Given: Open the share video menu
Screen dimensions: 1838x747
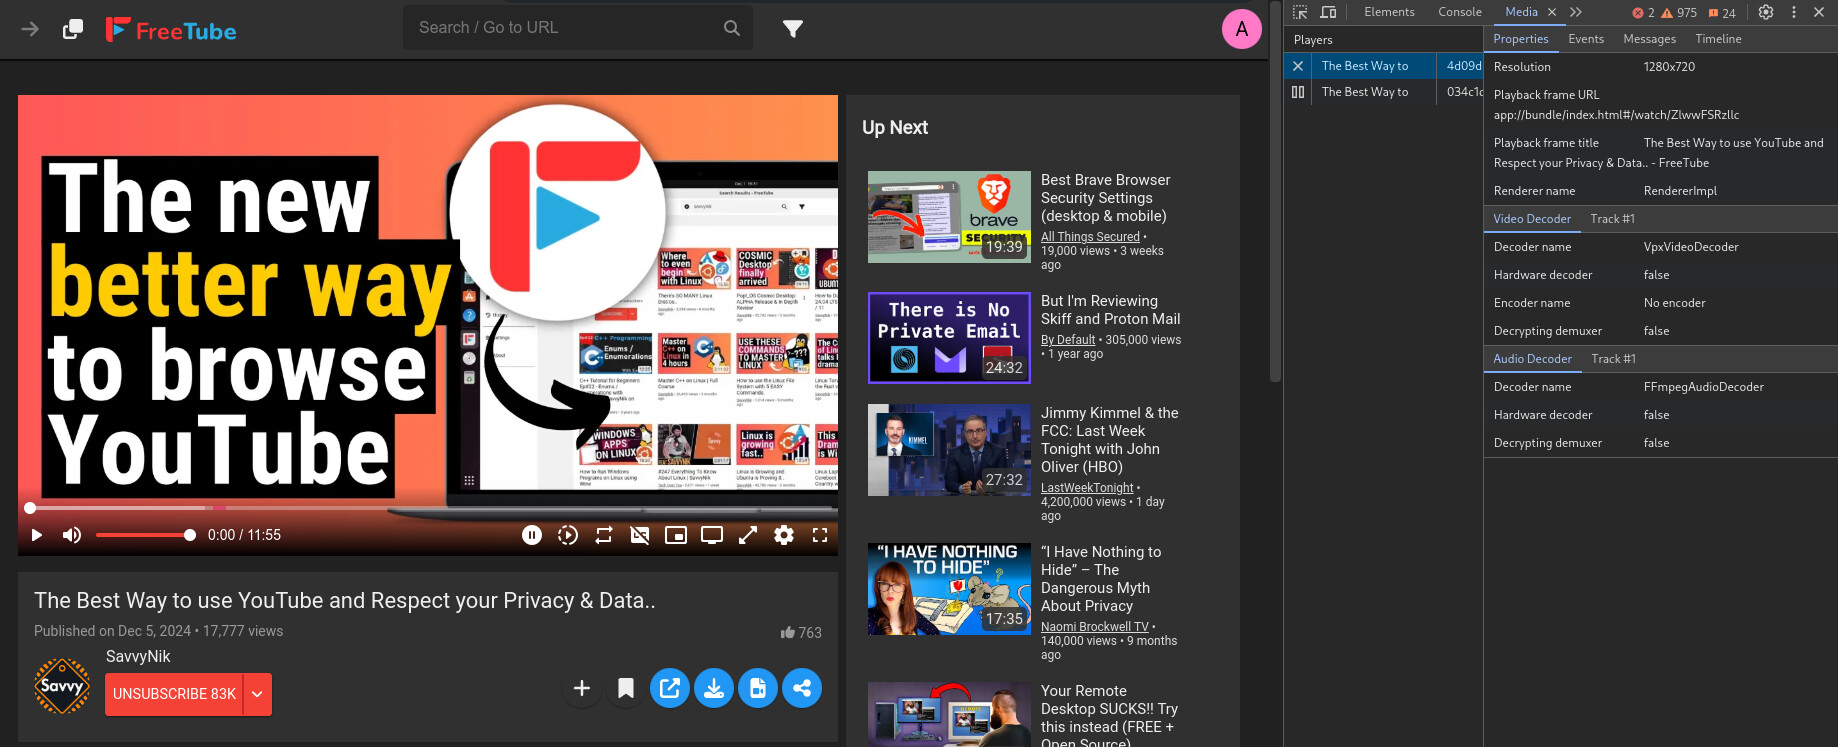Looking at the screenshot, I should 802,688.
